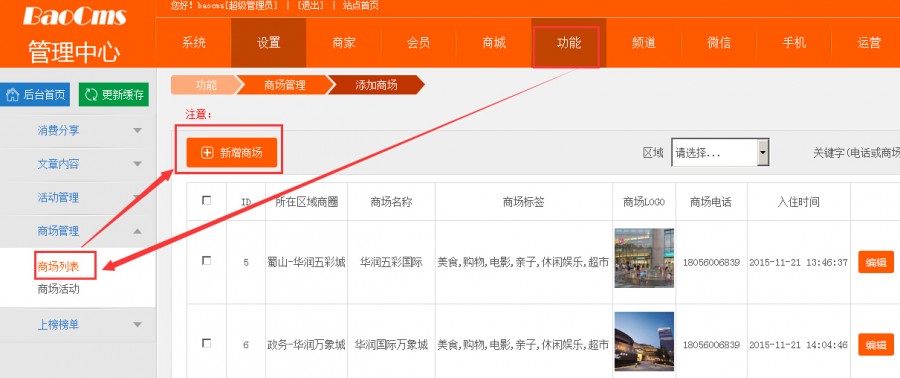
Task: Click the home icon on 后台首页 button
Action: [x=12, y=95]
